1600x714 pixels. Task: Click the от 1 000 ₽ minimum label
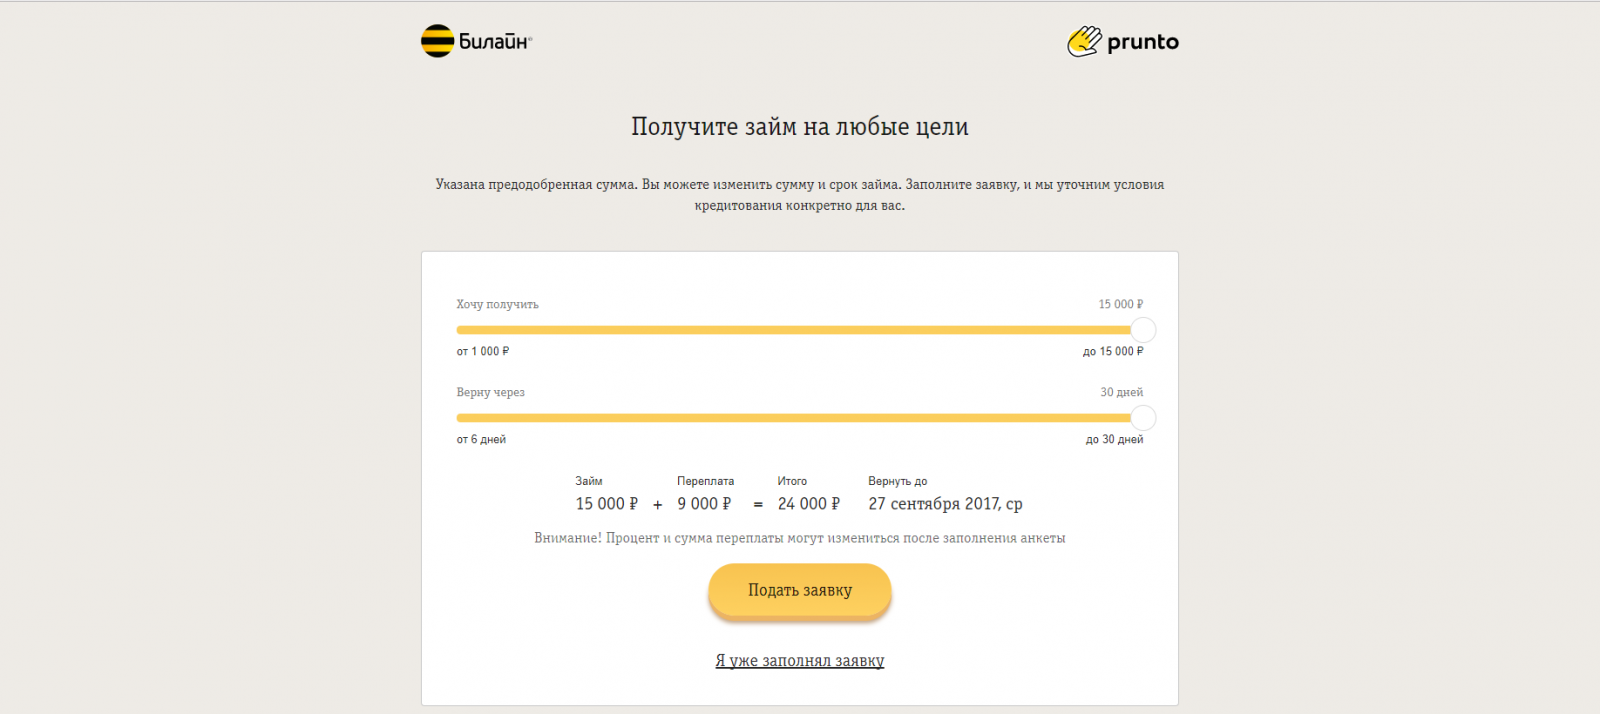coord(483,351)
